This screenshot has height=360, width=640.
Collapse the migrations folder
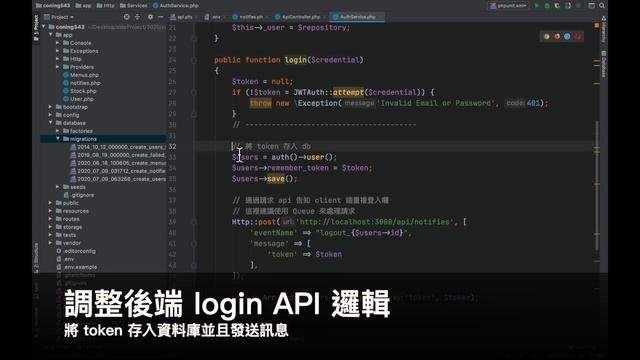click(x=58, y=139)
